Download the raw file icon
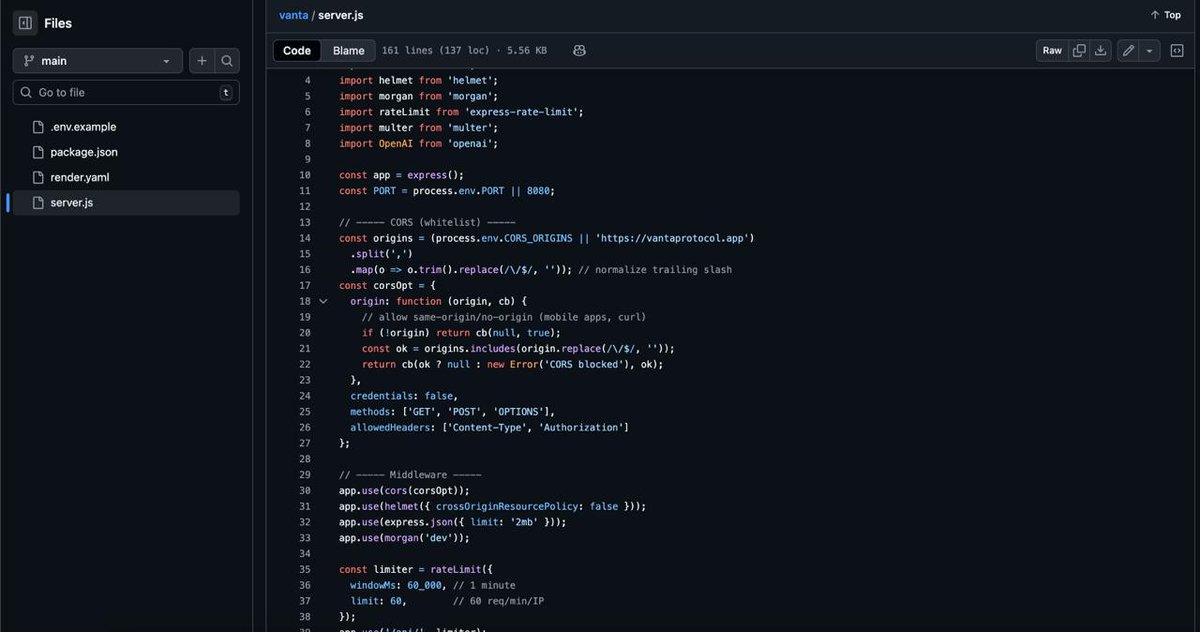The width and height of the screenshot is (1200, 632). click(1101, 51)
